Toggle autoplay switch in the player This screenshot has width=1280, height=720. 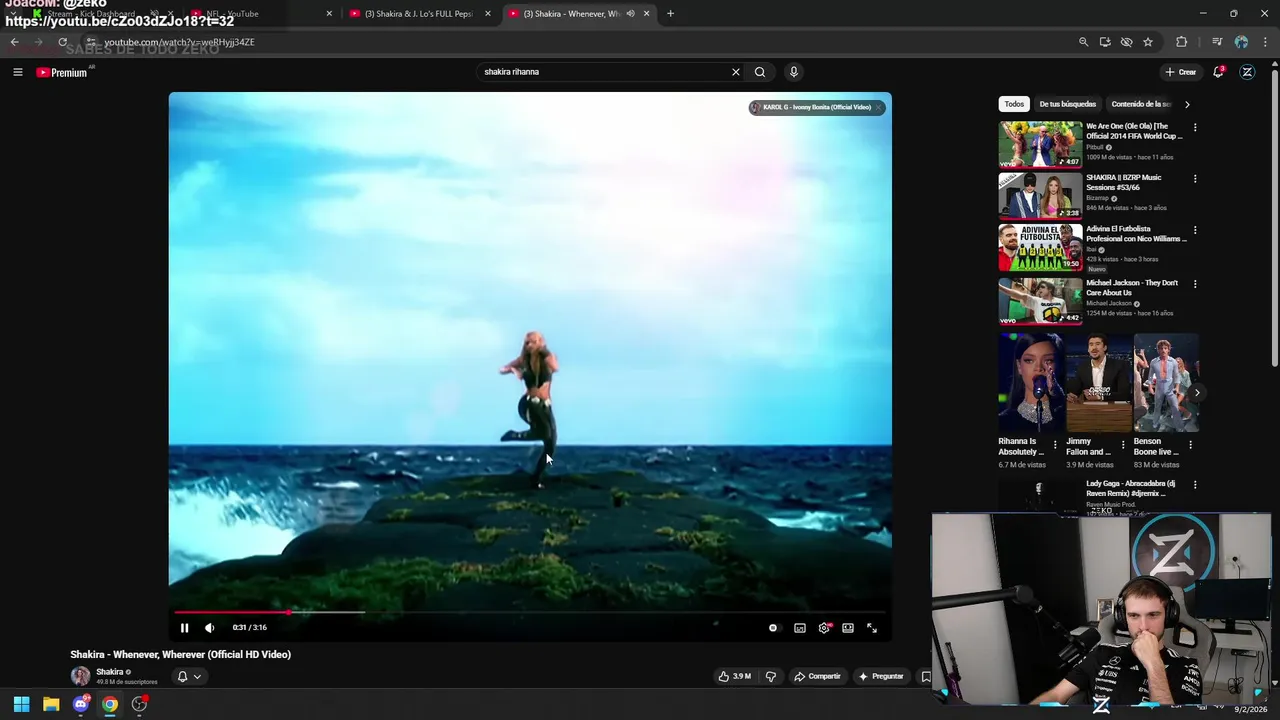click(773, 628)
